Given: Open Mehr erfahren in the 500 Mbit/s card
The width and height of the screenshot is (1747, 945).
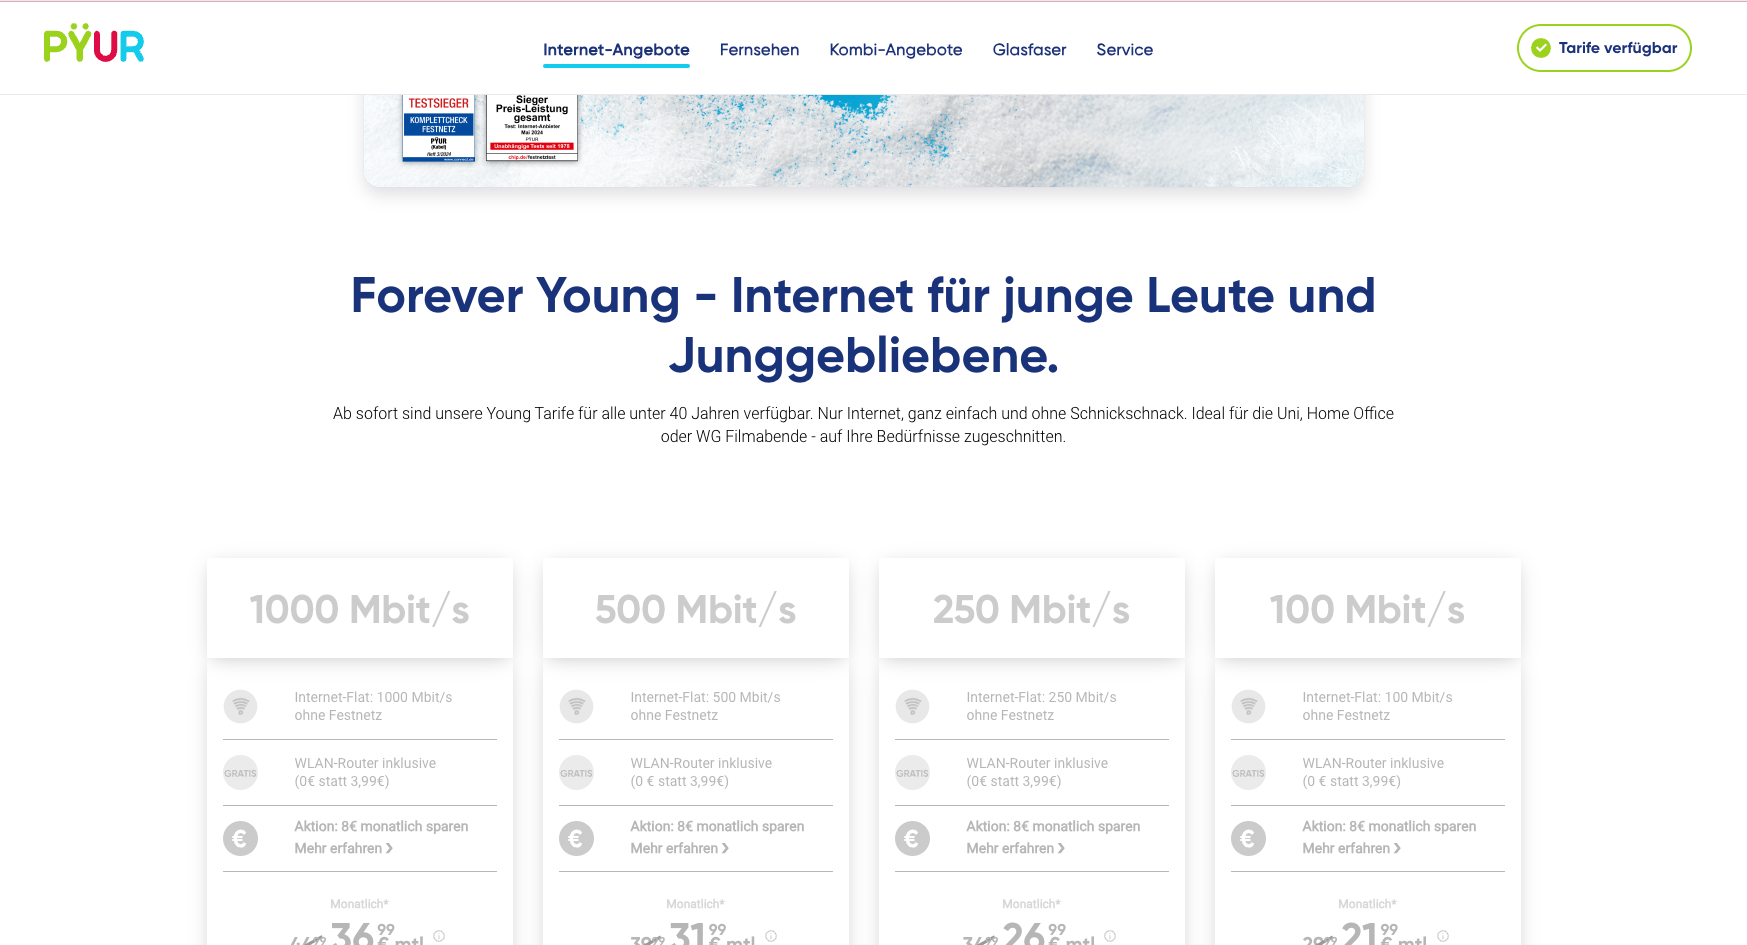Looking at the screenshot, I should [679, 848].
